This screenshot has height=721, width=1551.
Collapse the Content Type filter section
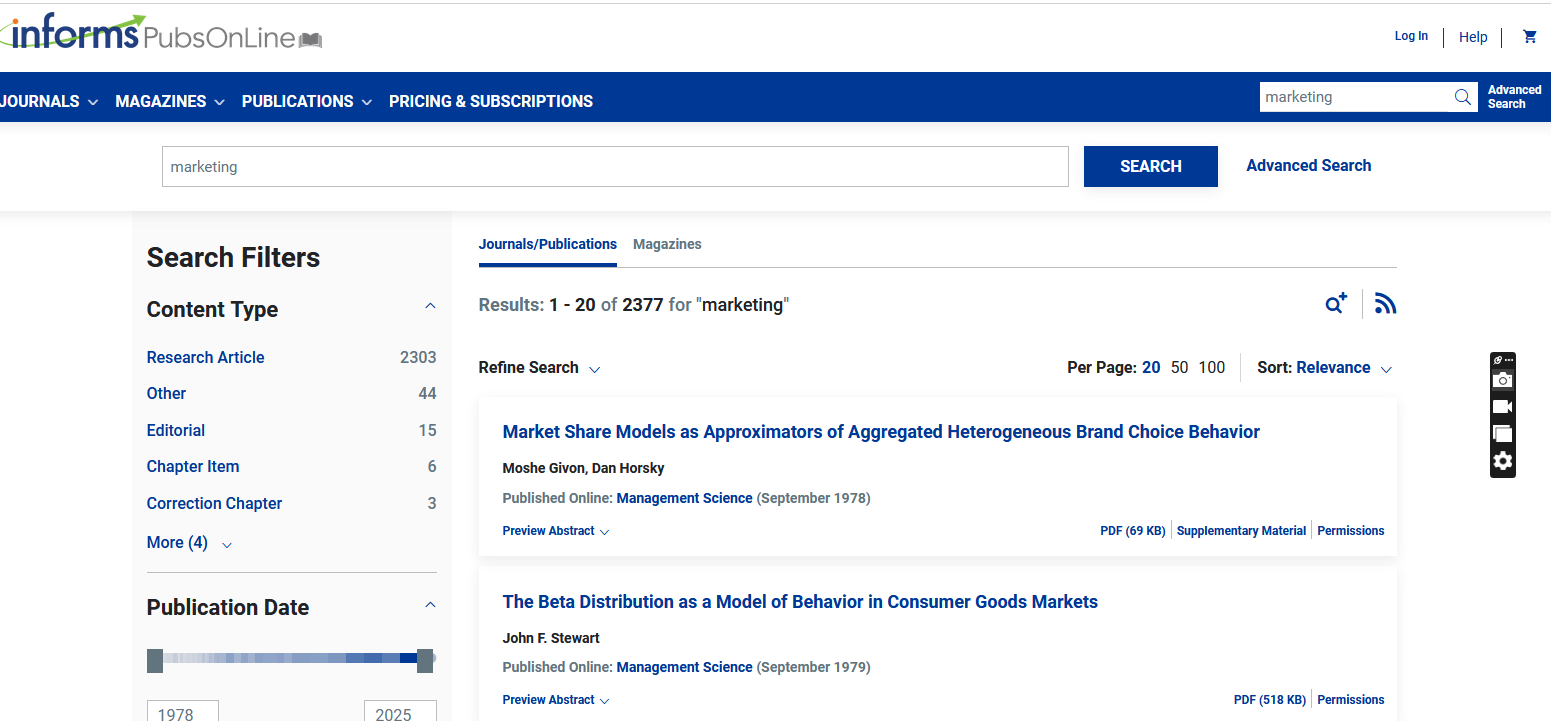click(x=430, y=307)
